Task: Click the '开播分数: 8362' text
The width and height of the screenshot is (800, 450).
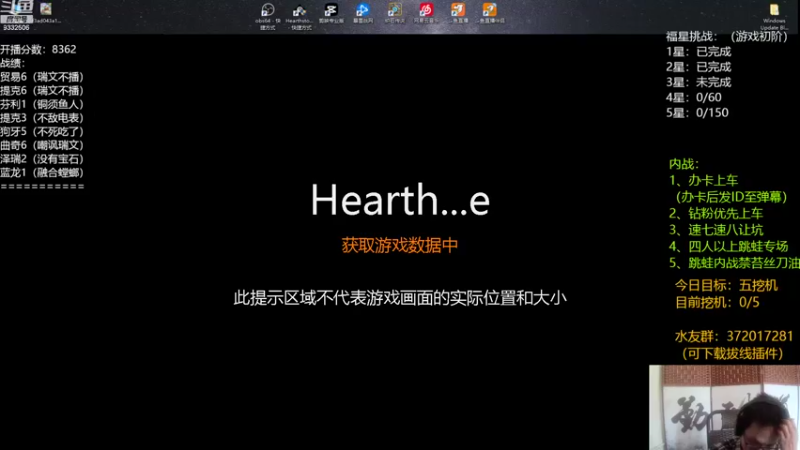Action: coord(38,49)
